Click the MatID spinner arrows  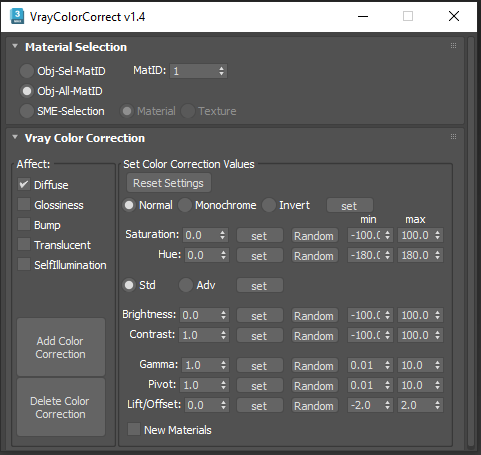click(x=221, y=71)
